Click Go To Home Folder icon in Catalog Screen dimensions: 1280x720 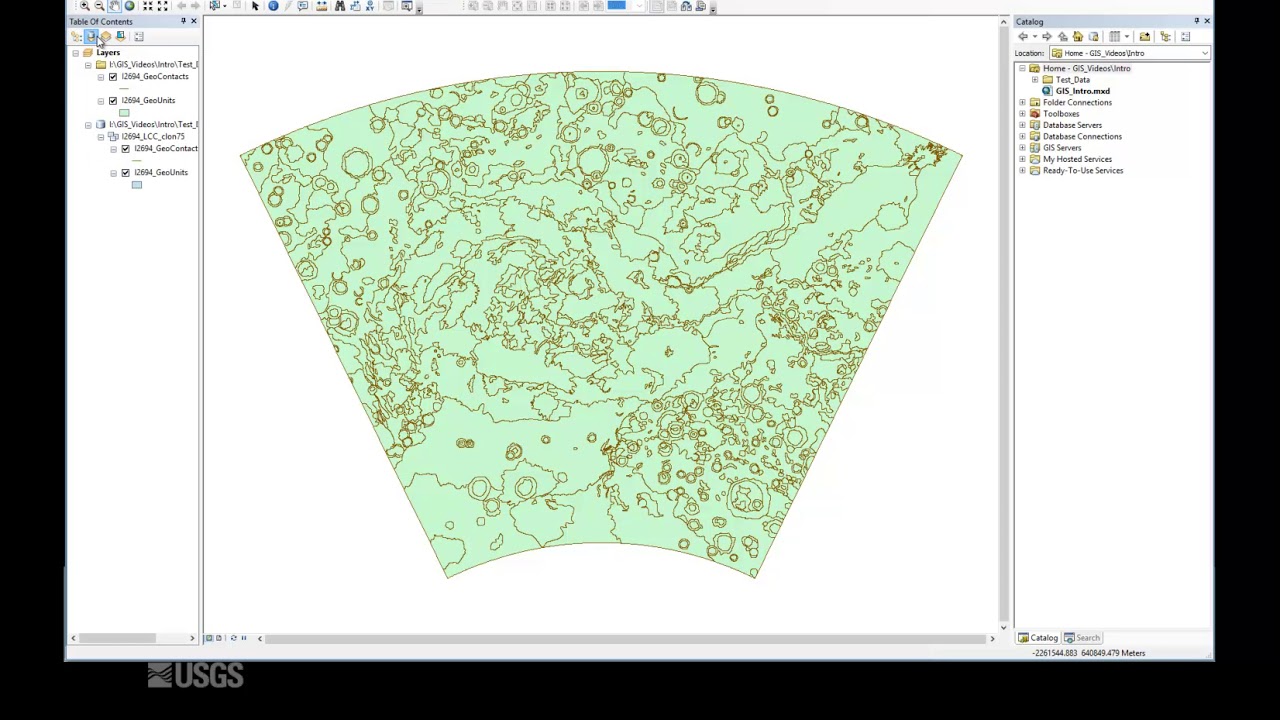click(1078, 37)
